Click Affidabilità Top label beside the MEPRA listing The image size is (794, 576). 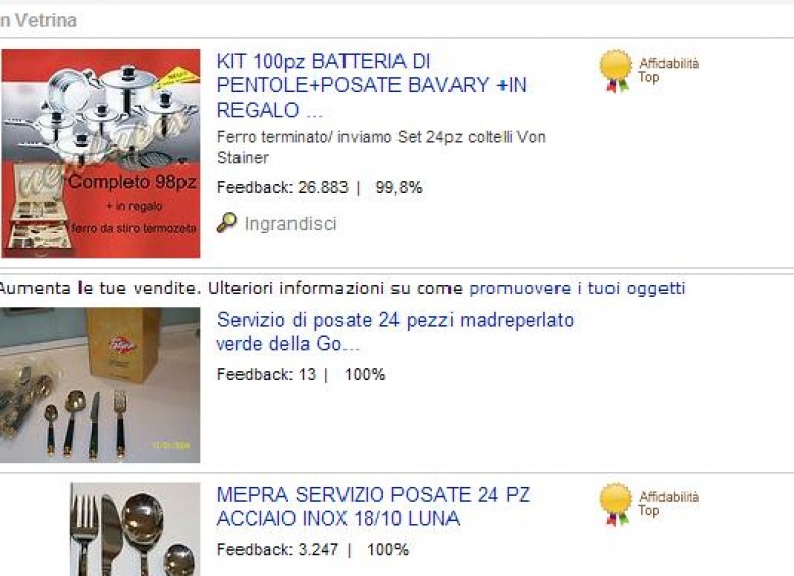(668, 503)
